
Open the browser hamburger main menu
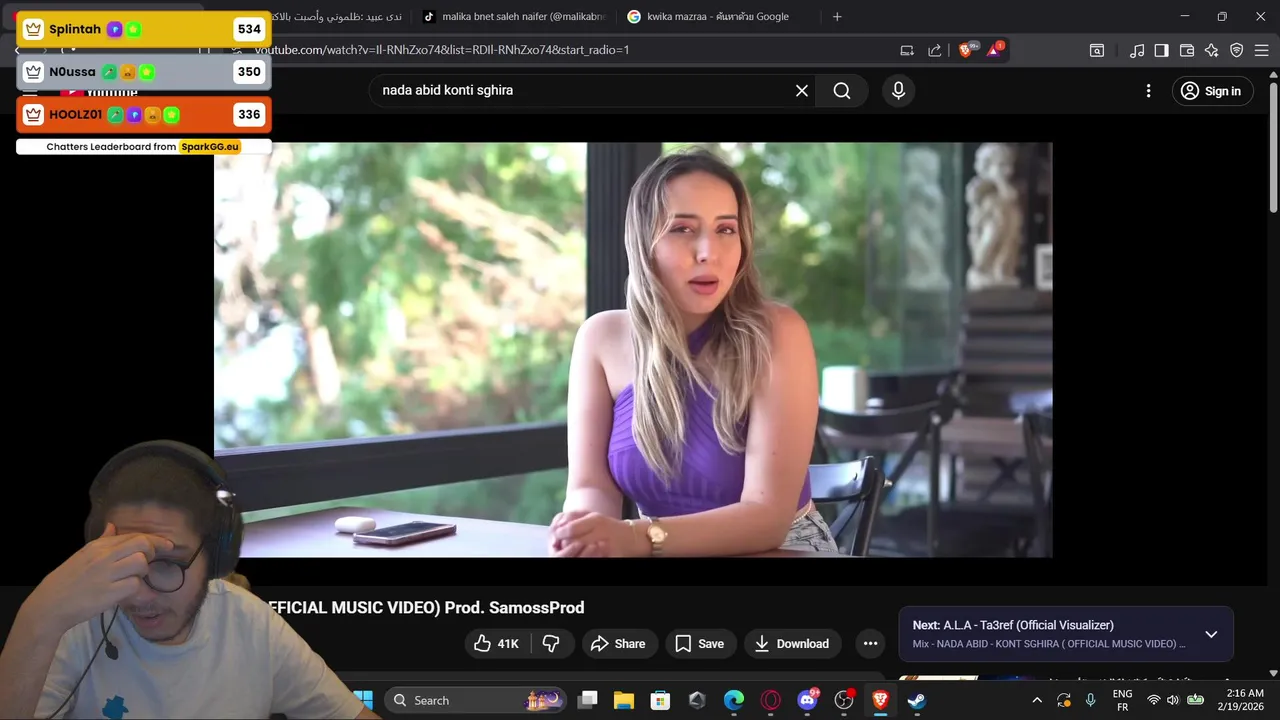1261,50
